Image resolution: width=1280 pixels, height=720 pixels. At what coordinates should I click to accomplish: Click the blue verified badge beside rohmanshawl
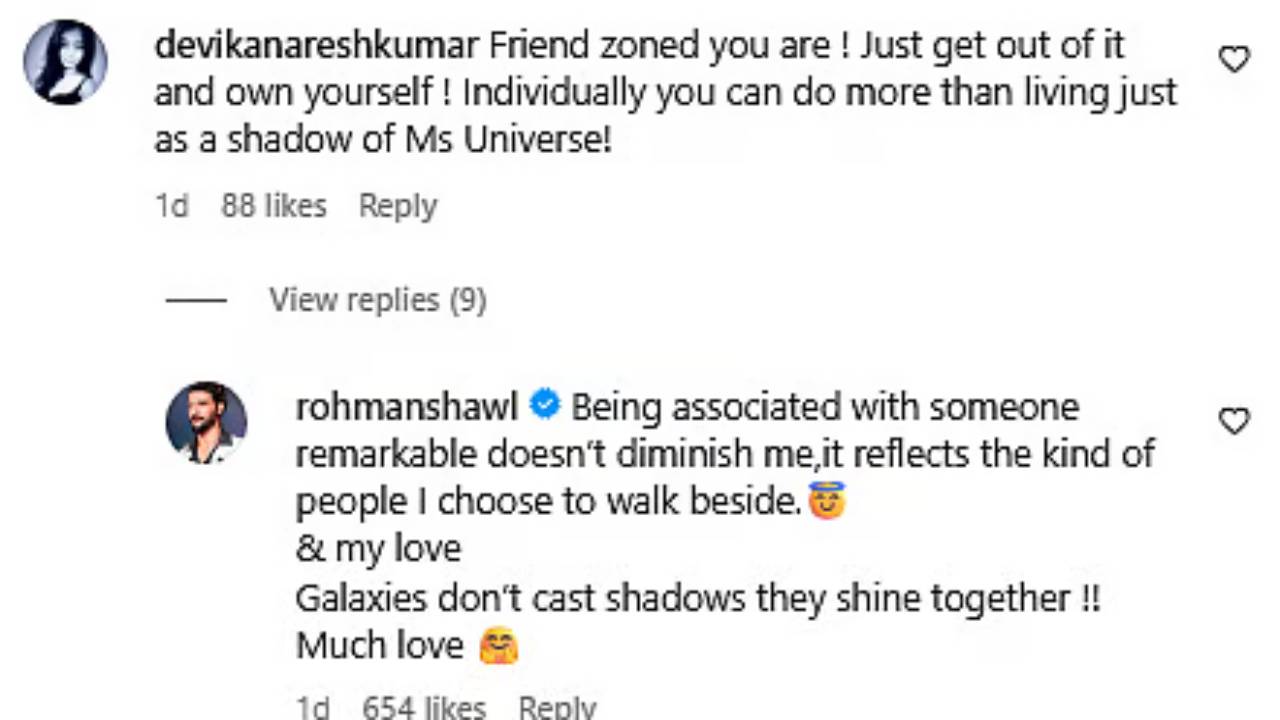(x=544, y=407)
